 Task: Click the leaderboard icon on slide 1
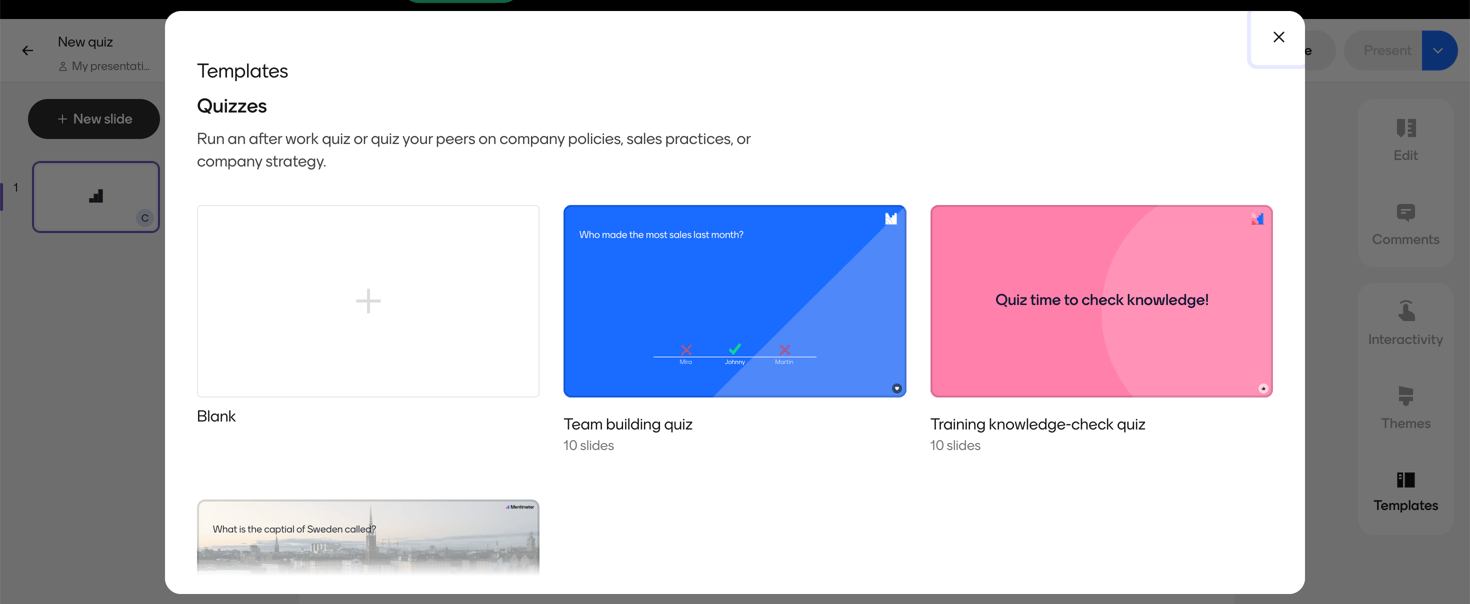(x=96, y=196)
